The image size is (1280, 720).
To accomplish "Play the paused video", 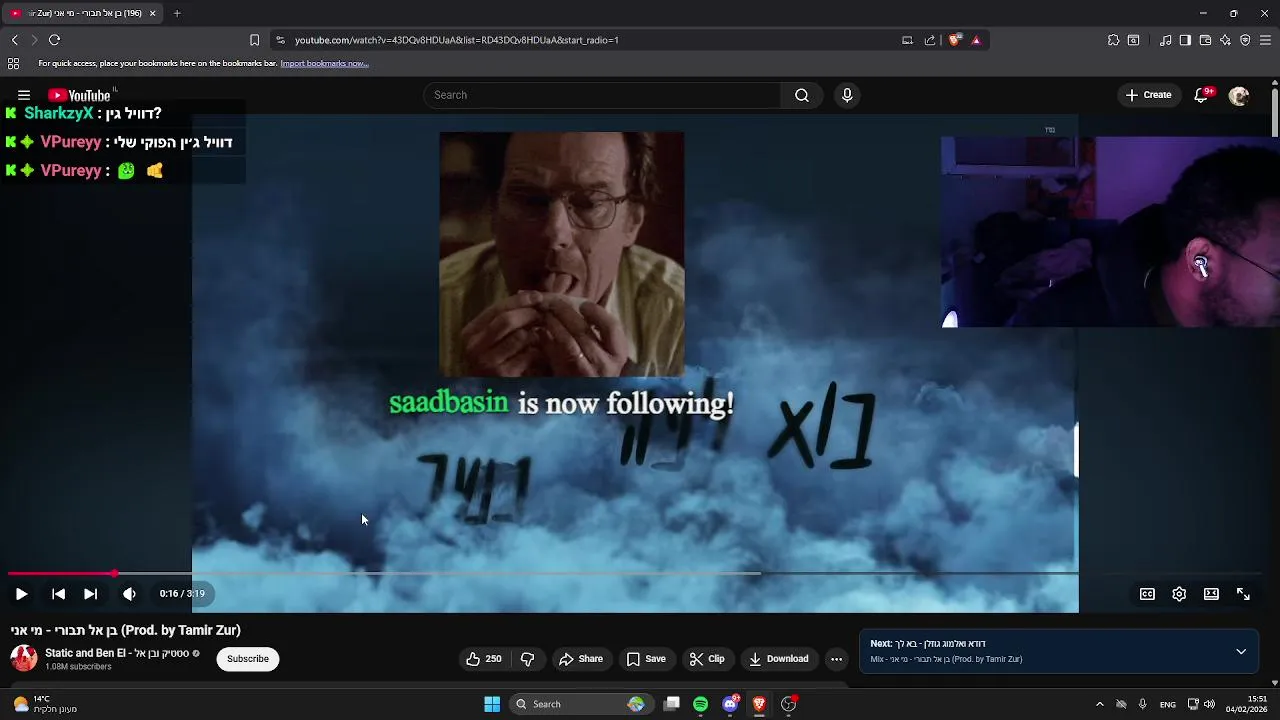I will coord(21,594).
